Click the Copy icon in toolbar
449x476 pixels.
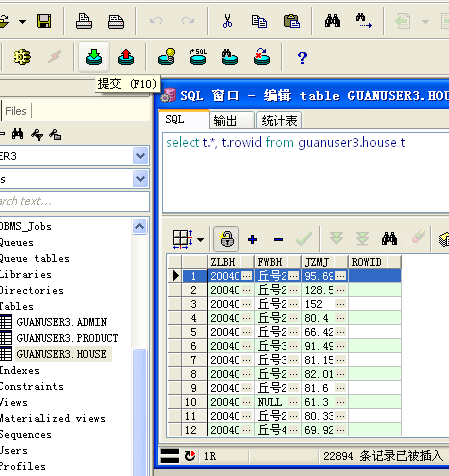(x=259, y=21)
